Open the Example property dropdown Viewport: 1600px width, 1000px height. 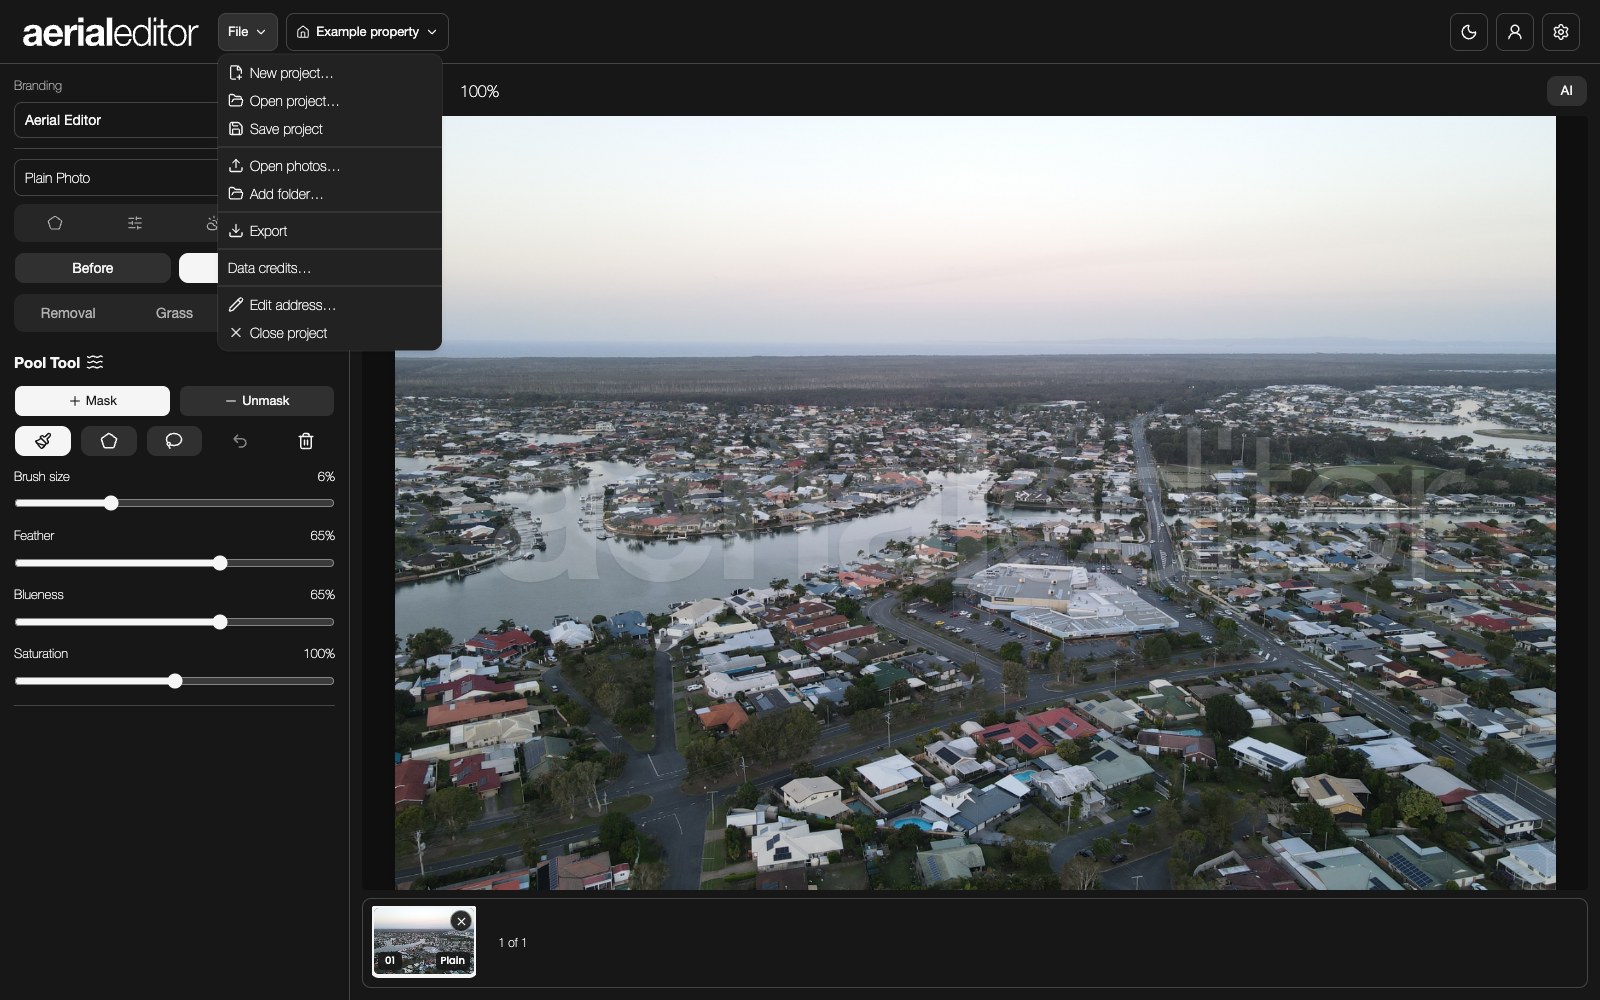click(367, 32)
